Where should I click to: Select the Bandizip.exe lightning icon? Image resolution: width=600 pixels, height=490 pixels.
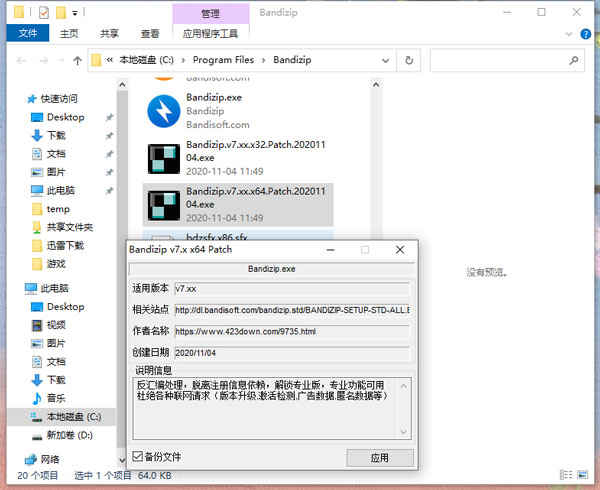coord(164,111)
